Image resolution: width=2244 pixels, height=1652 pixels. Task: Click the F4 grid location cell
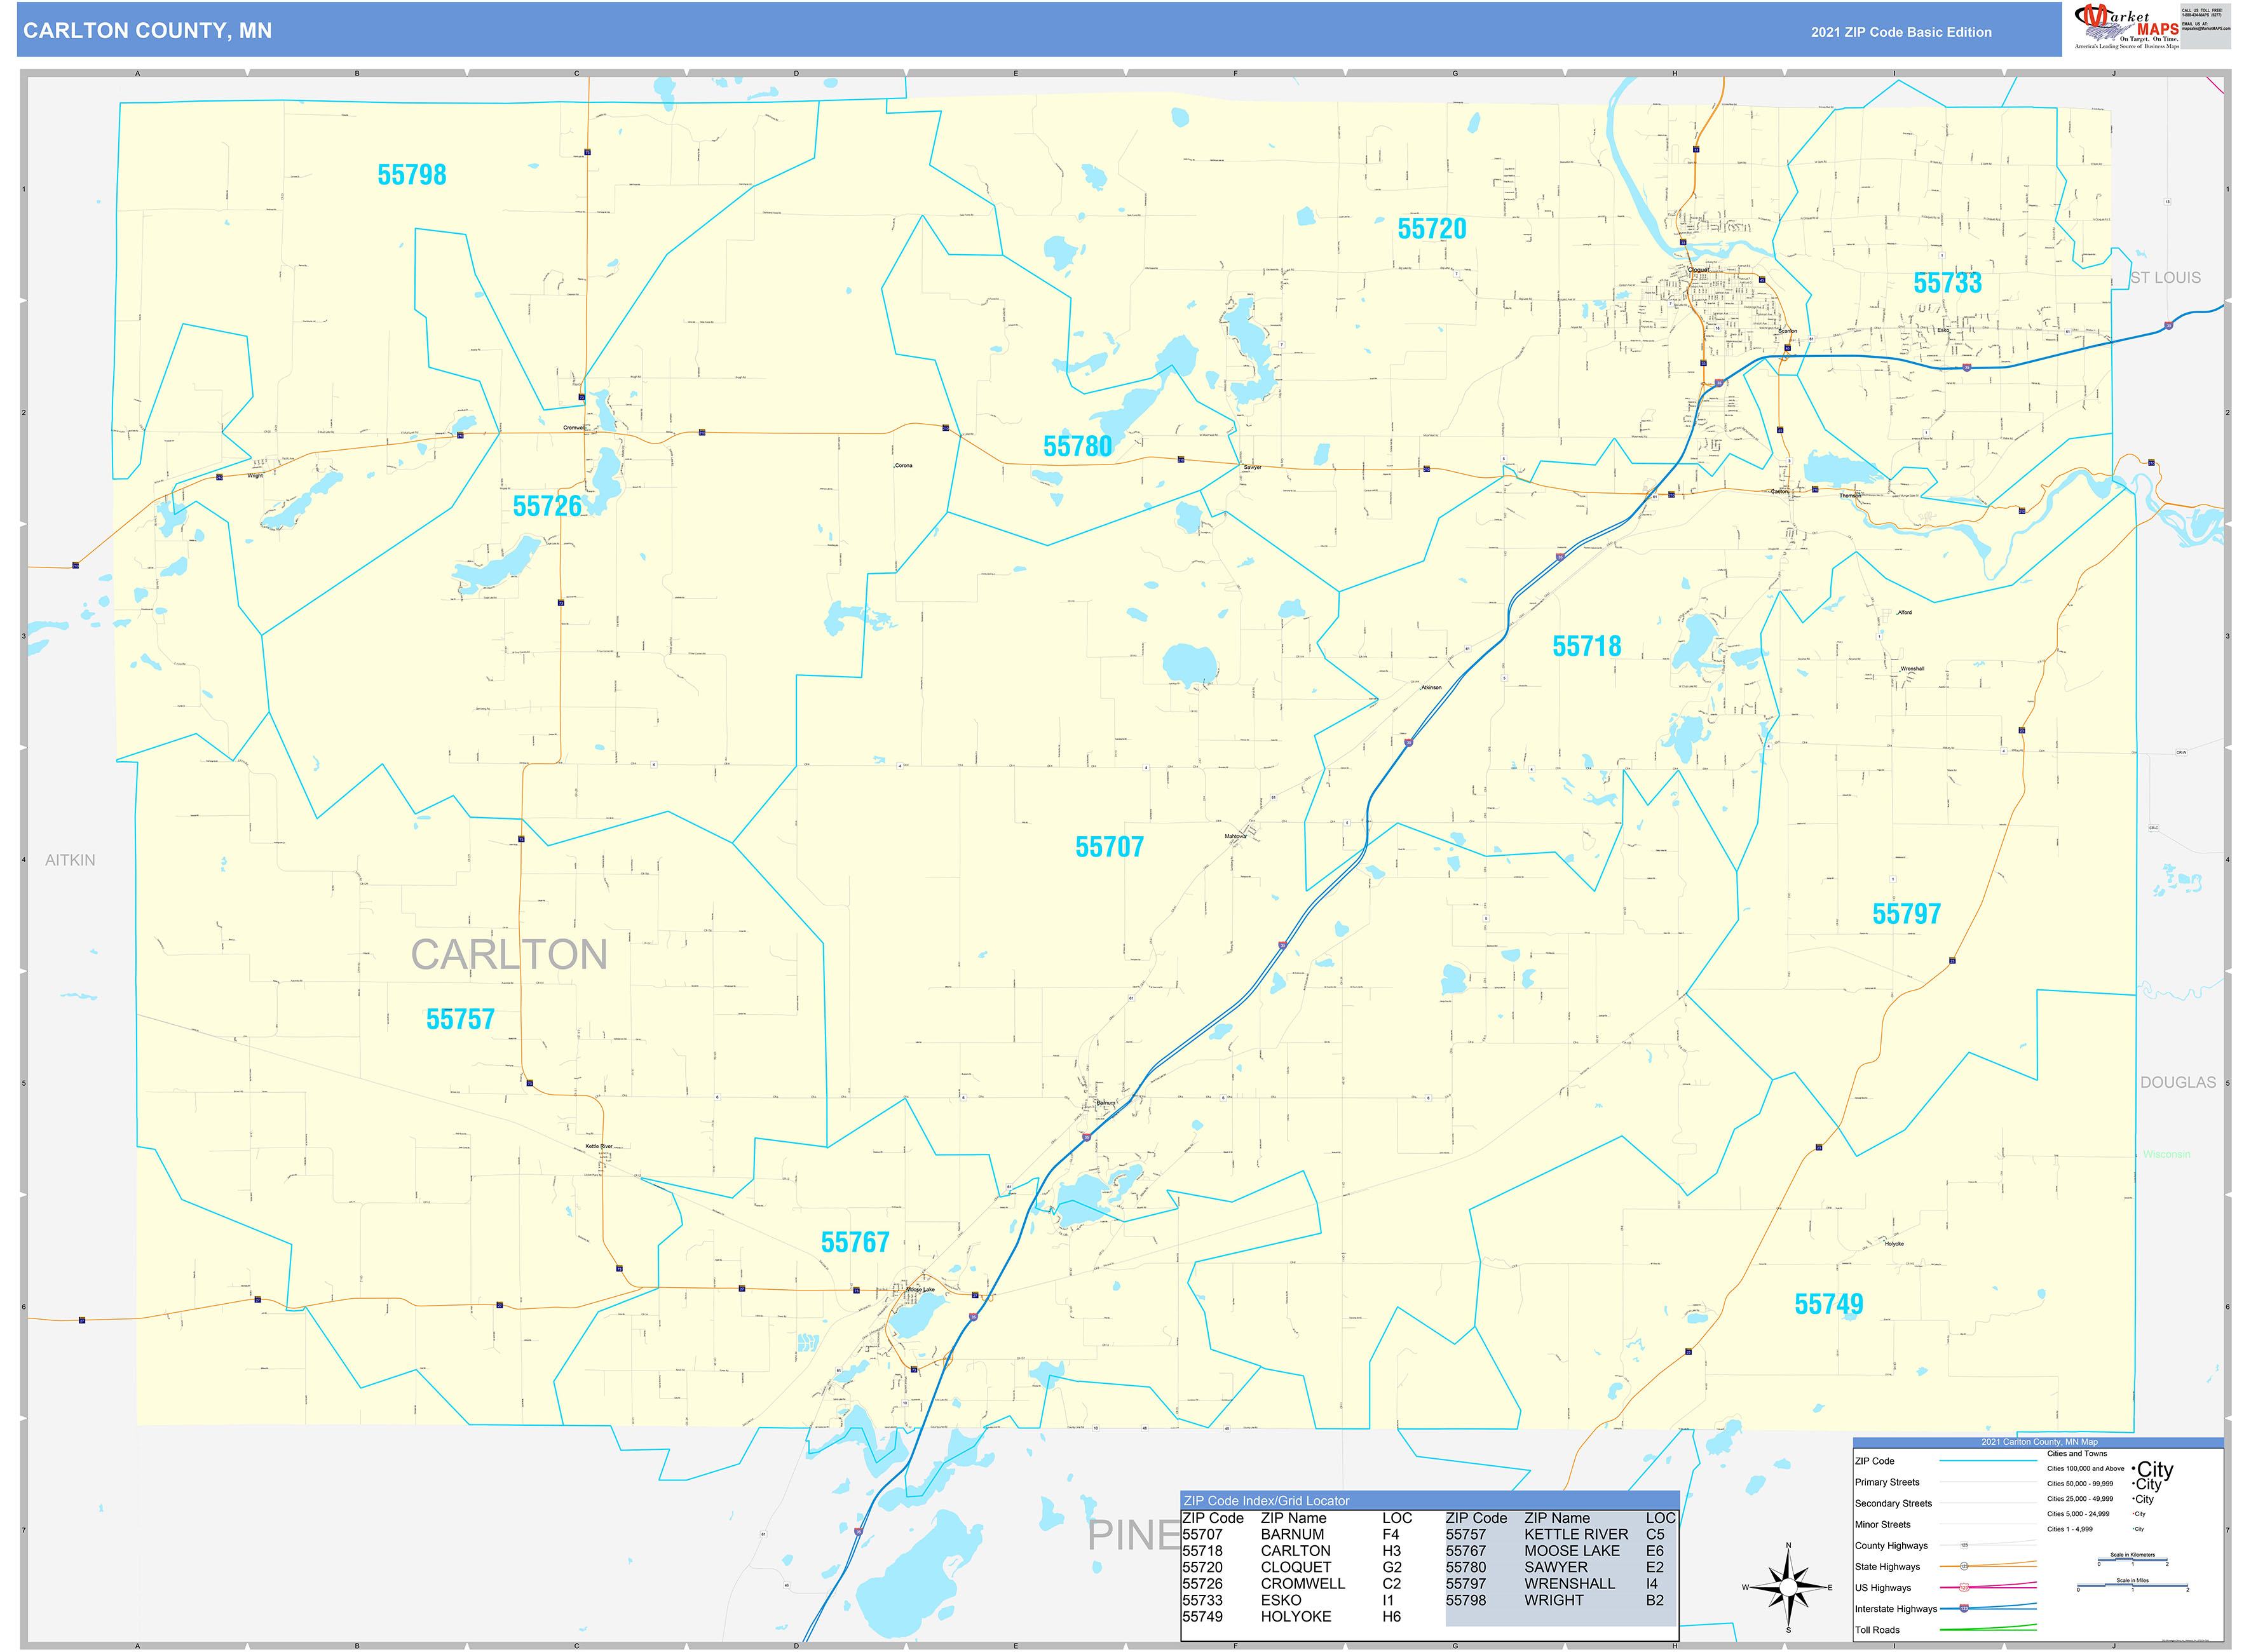pyautogui.click(x=1390, y=1534)
